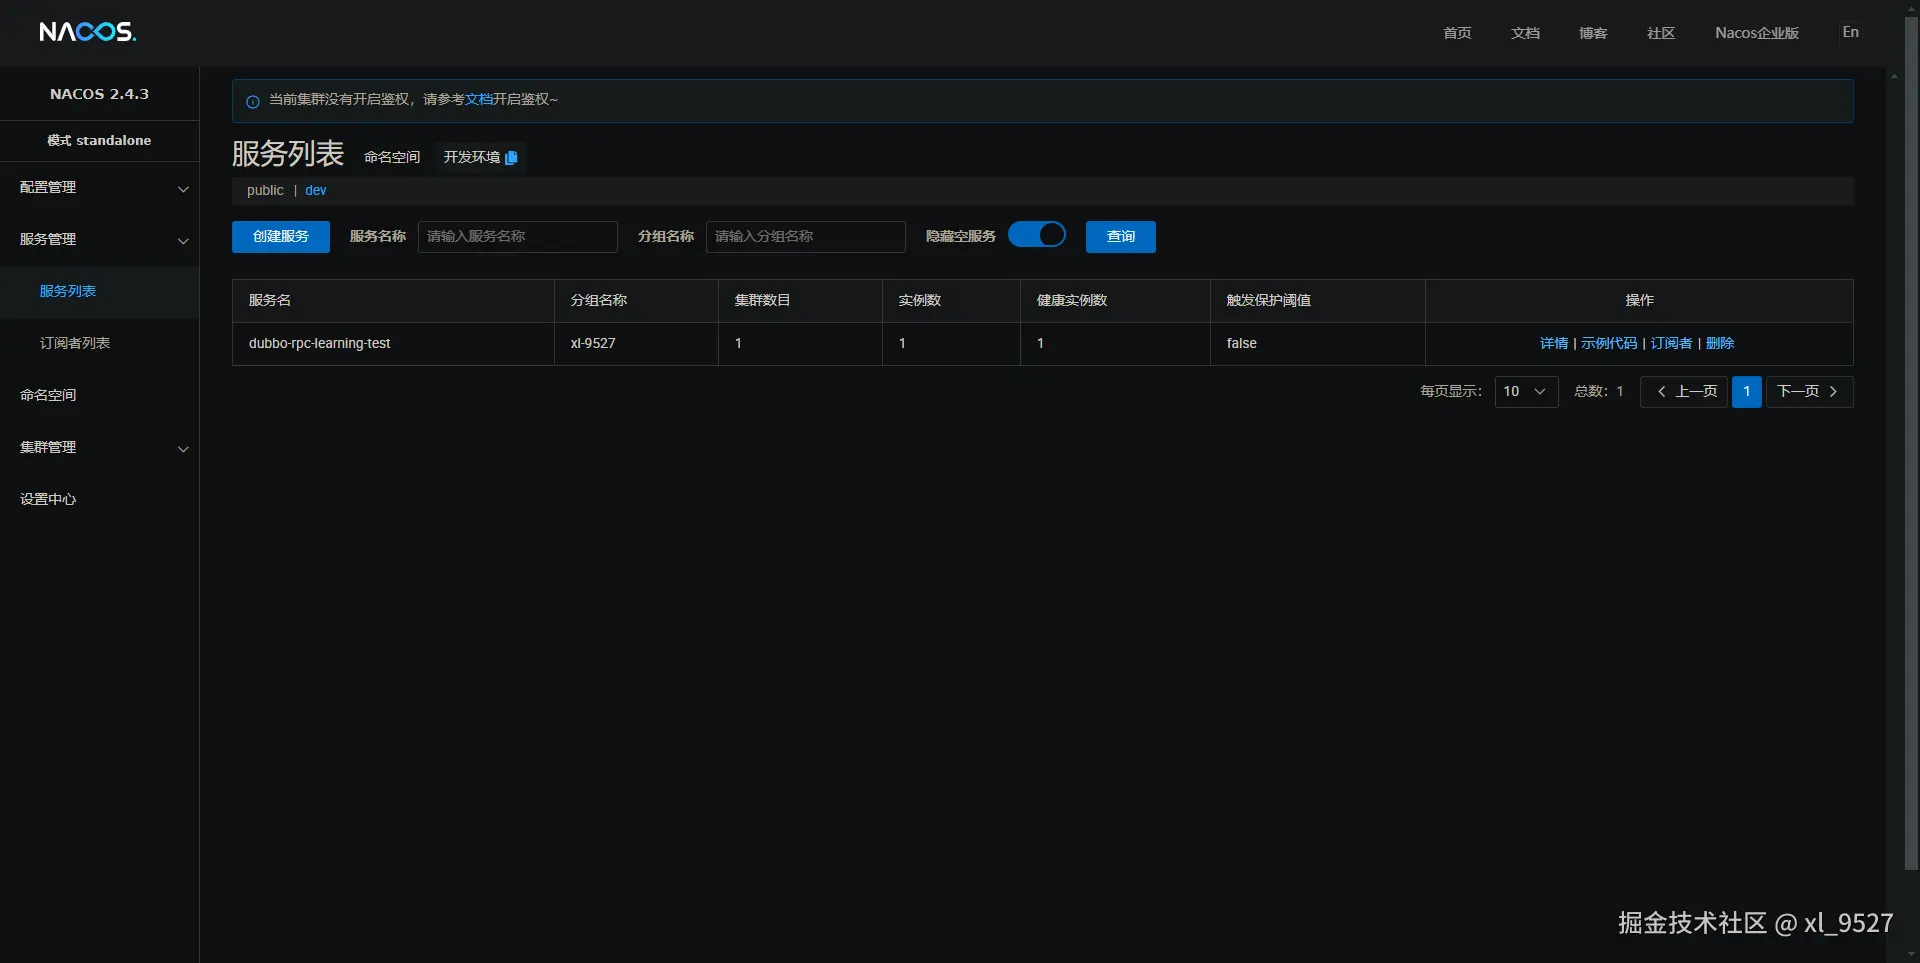Open 示例代码 for dubbo-rpc-learning-test
Screen dimensions: 1920x963
coord(1609,344)
